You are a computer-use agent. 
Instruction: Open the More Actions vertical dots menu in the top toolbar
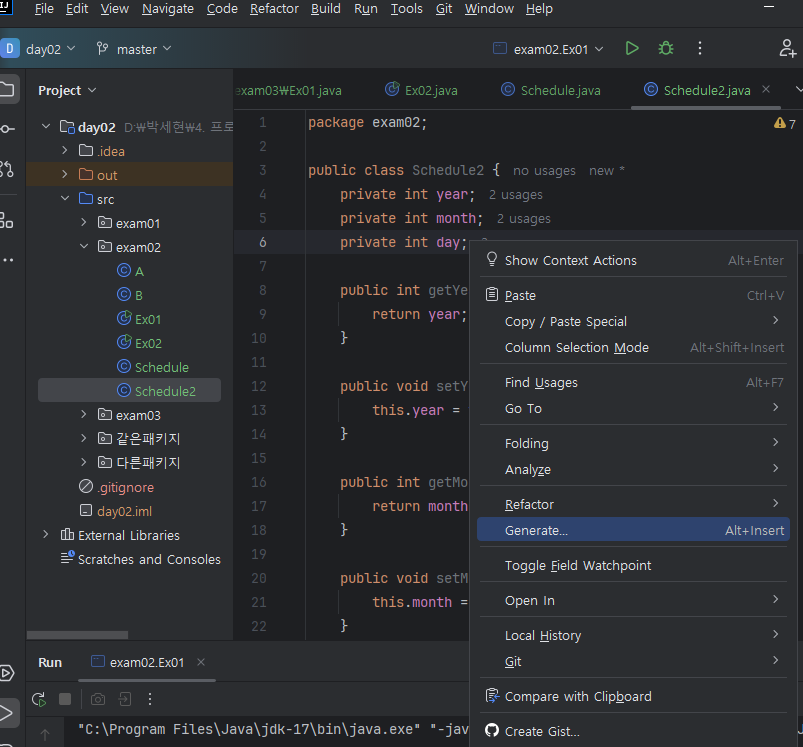click(x=700, y=49)
